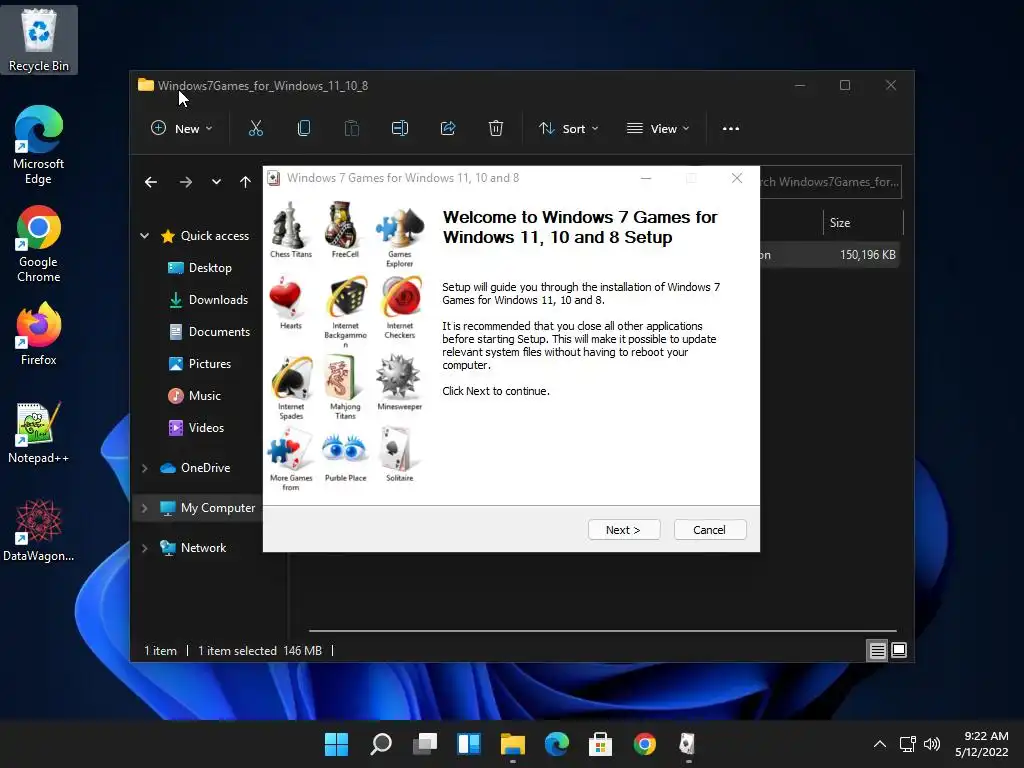Image resolution: width=1024 pixels, height=768 pixels.
Task: Click the Share icon in Explorer toolbar
Action: 448,129
